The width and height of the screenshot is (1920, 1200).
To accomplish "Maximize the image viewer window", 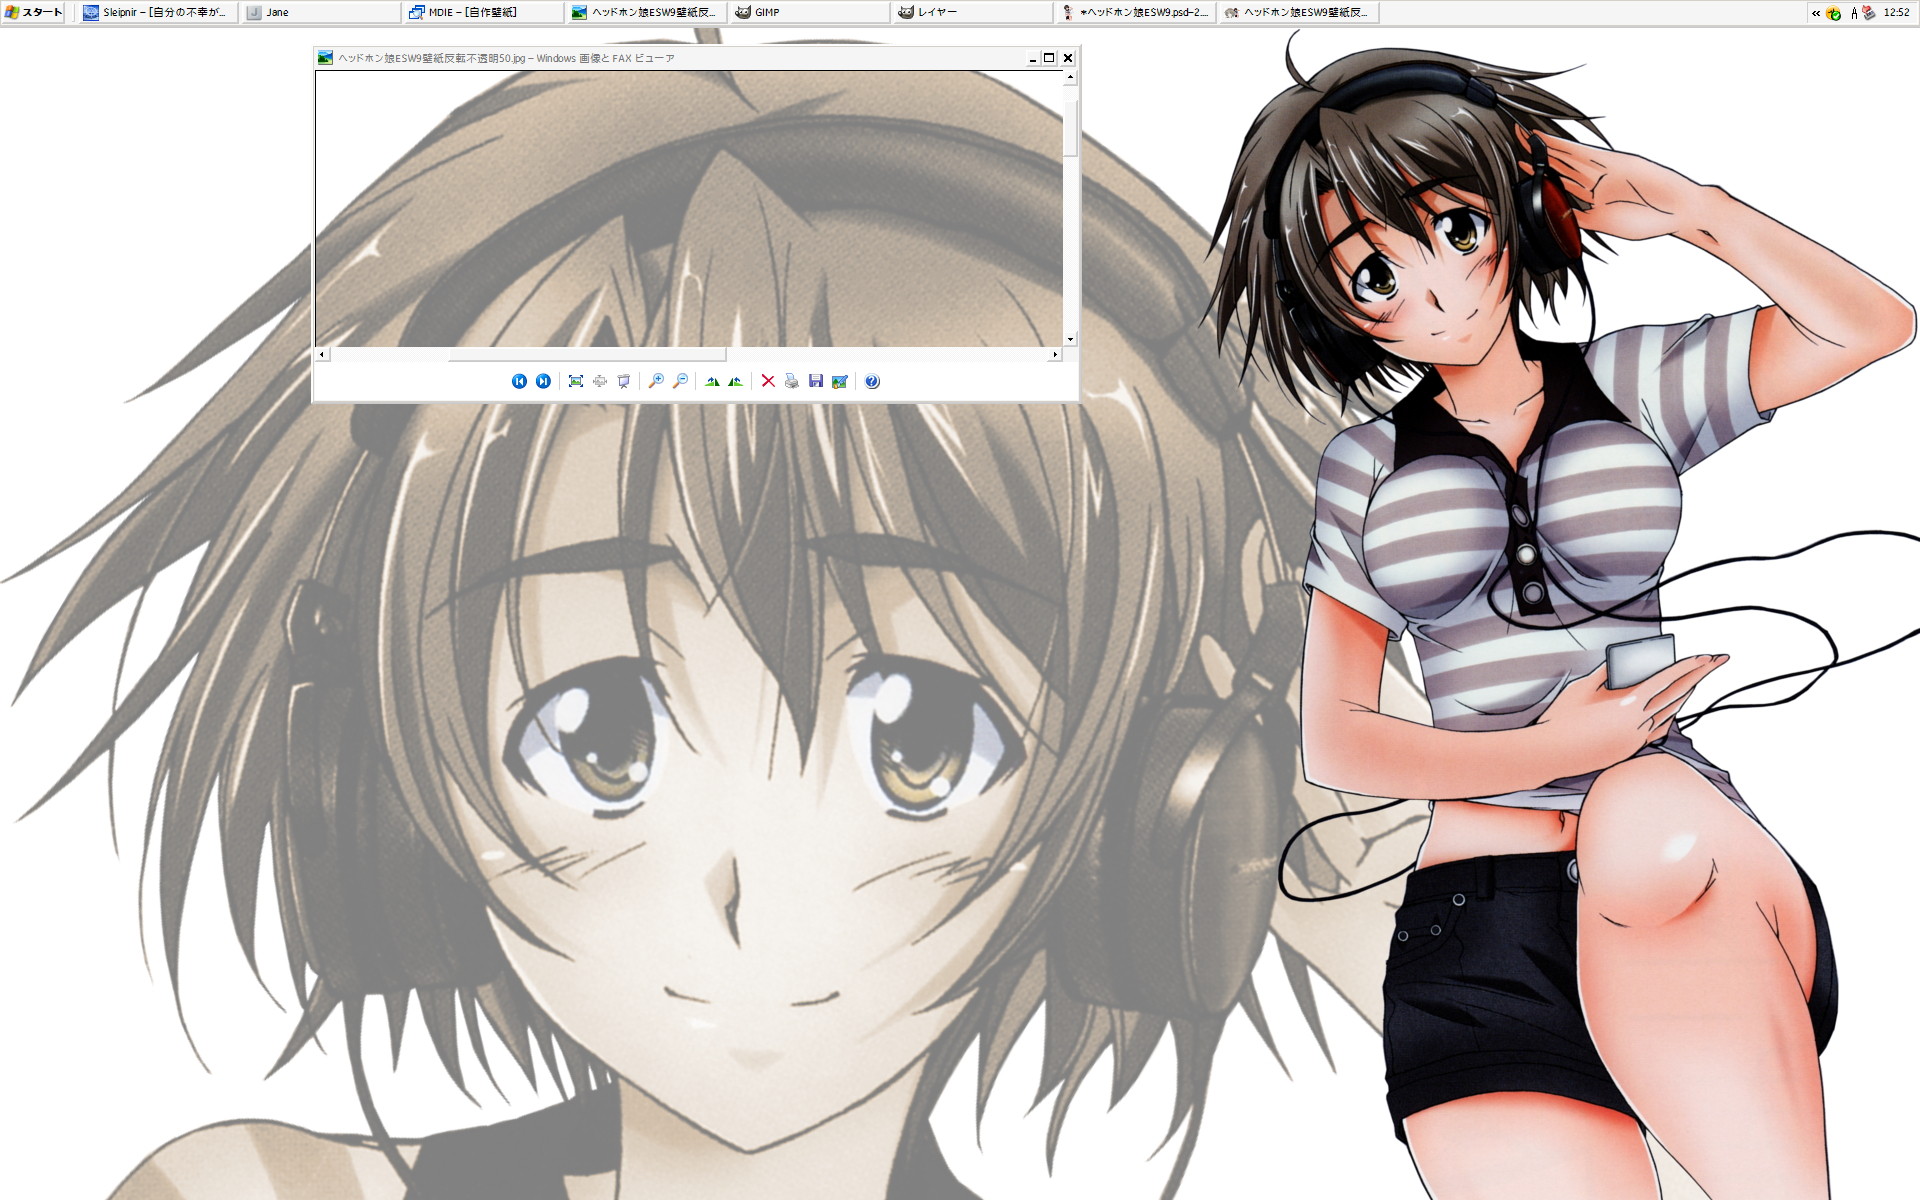I will coord(1049,58).
